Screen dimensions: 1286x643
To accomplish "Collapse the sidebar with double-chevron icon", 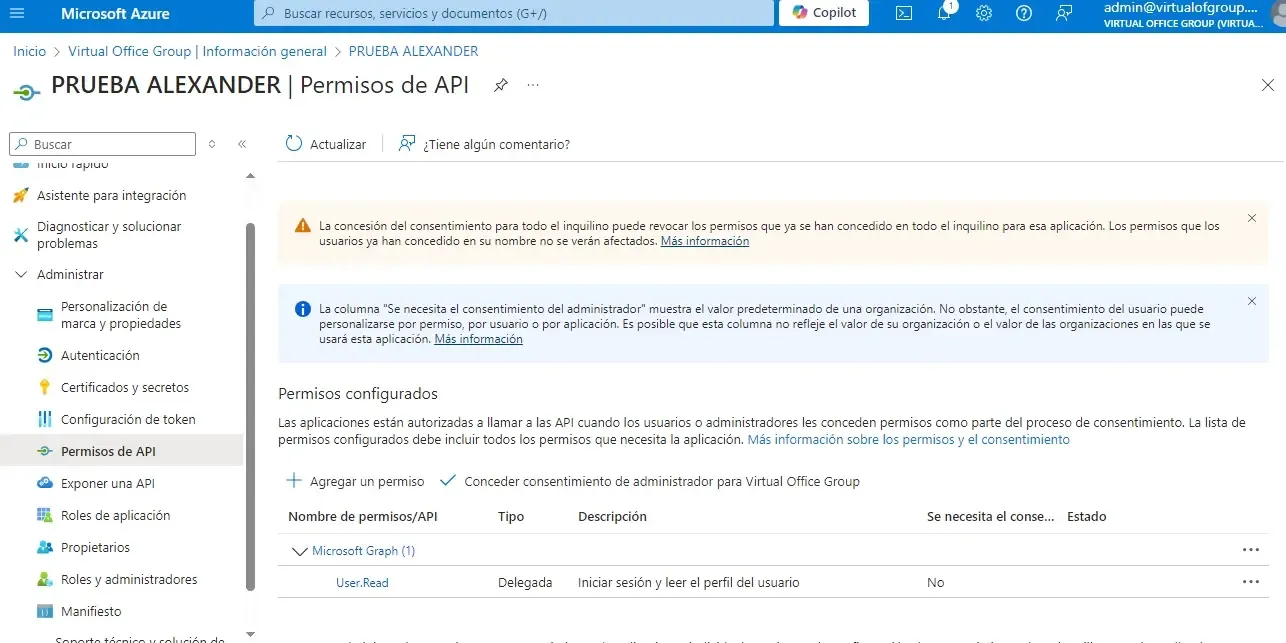I will pyautogui.click(x=242, y=144).
